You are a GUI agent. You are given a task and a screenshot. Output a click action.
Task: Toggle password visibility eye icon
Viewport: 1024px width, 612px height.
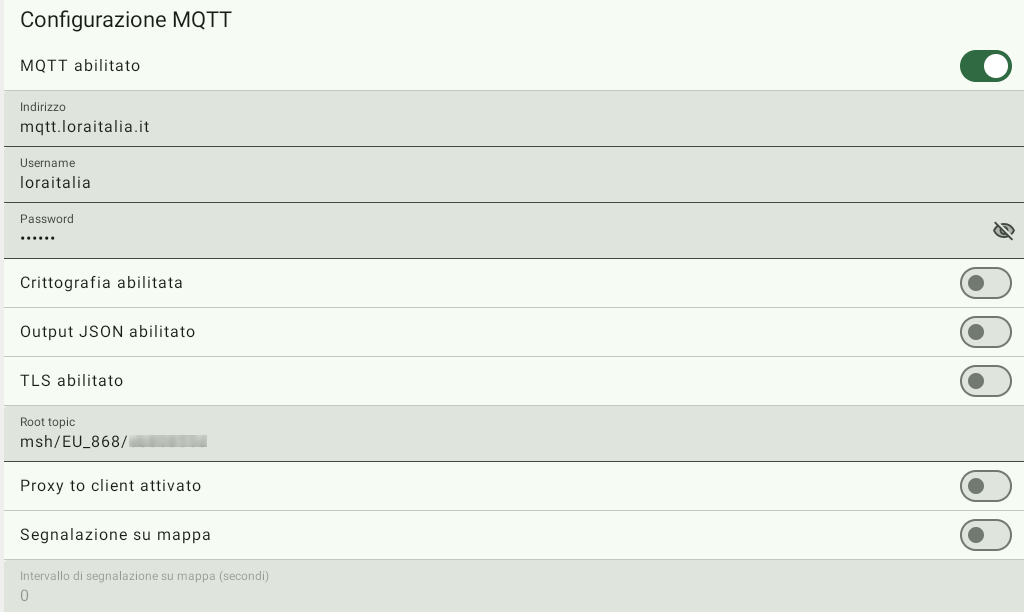(1003, 231)
